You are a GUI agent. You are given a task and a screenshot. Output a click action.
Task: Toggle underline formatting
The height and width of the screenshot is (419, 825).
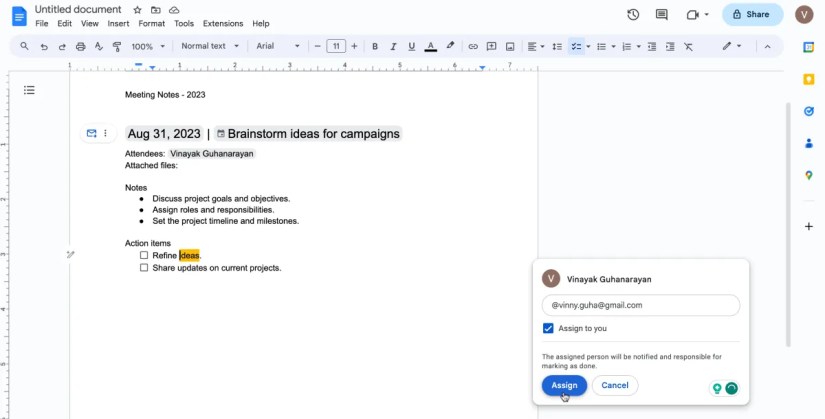click(x=411, y=47)
